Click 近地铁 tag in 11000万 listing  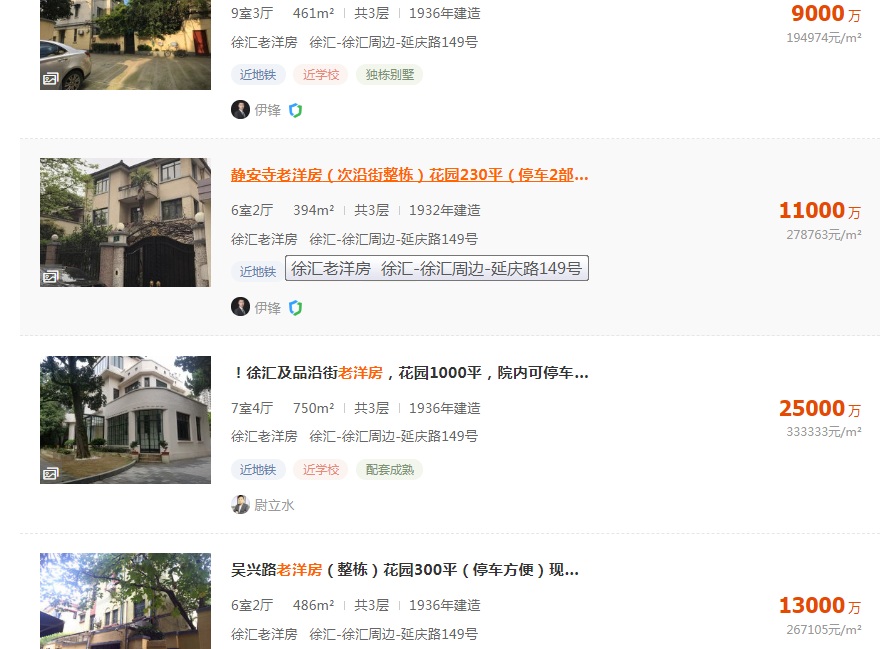tap(258, 272)
